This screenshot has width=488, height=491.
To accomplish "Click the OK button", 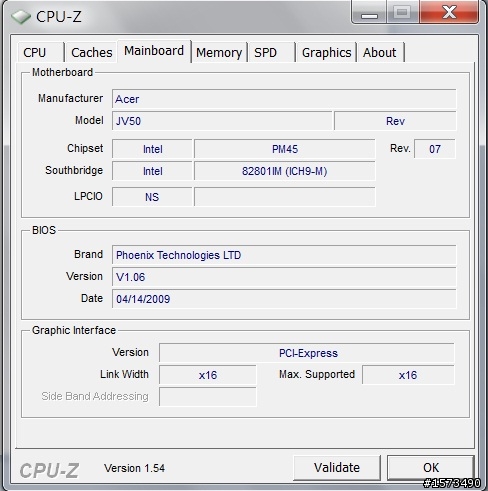I will 431,468.
